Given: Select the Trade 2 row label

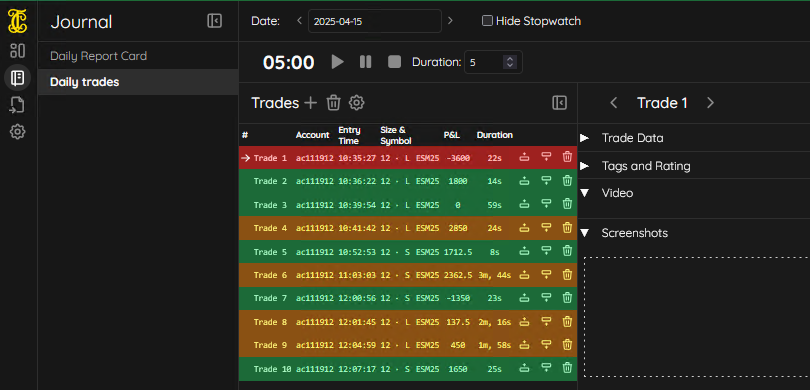Looking at the screenshot, I should click(x=270, y=181).
